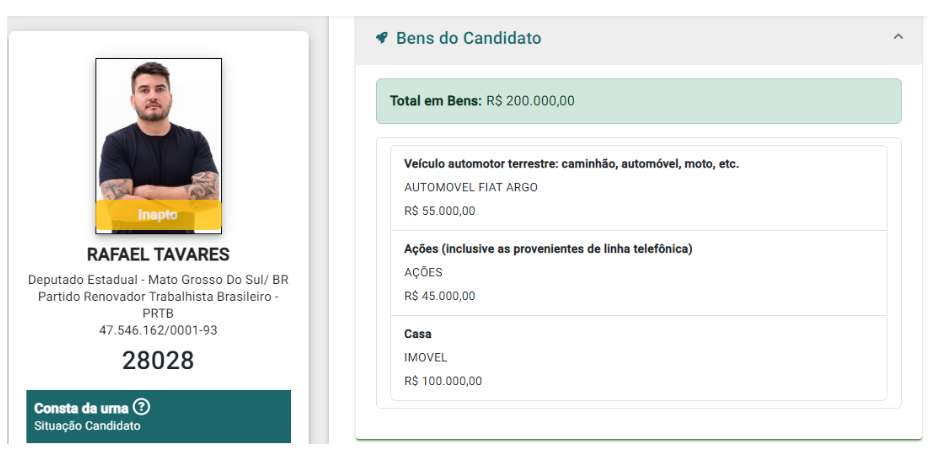Click the IMOVEL description text
The height and width of the screenshot is (460, 942).
426,357
